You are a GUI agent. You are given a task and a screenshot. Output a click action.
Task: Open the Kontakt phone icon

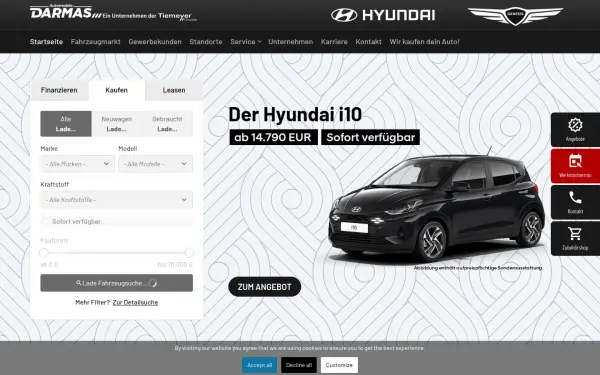[575, 197]
